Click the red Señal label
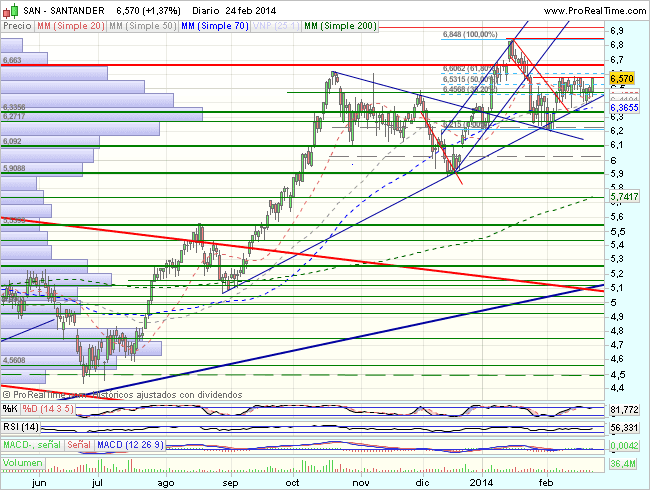The width and height of the screenshot is (650, 490). pyautogui.click(x=79, y=445)
